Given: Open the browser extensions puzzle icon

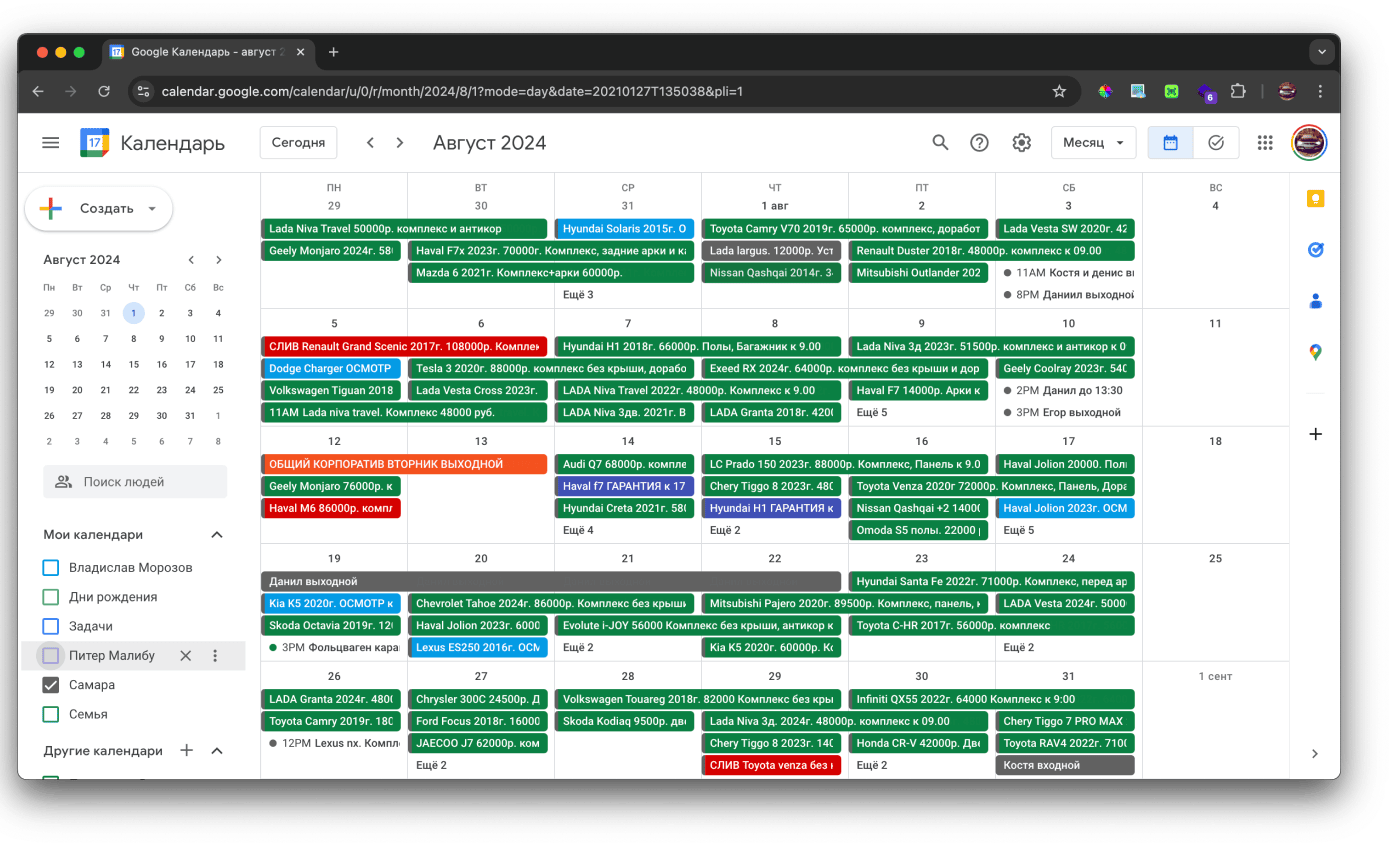Looking at the screenshot, I should 1238,91.
